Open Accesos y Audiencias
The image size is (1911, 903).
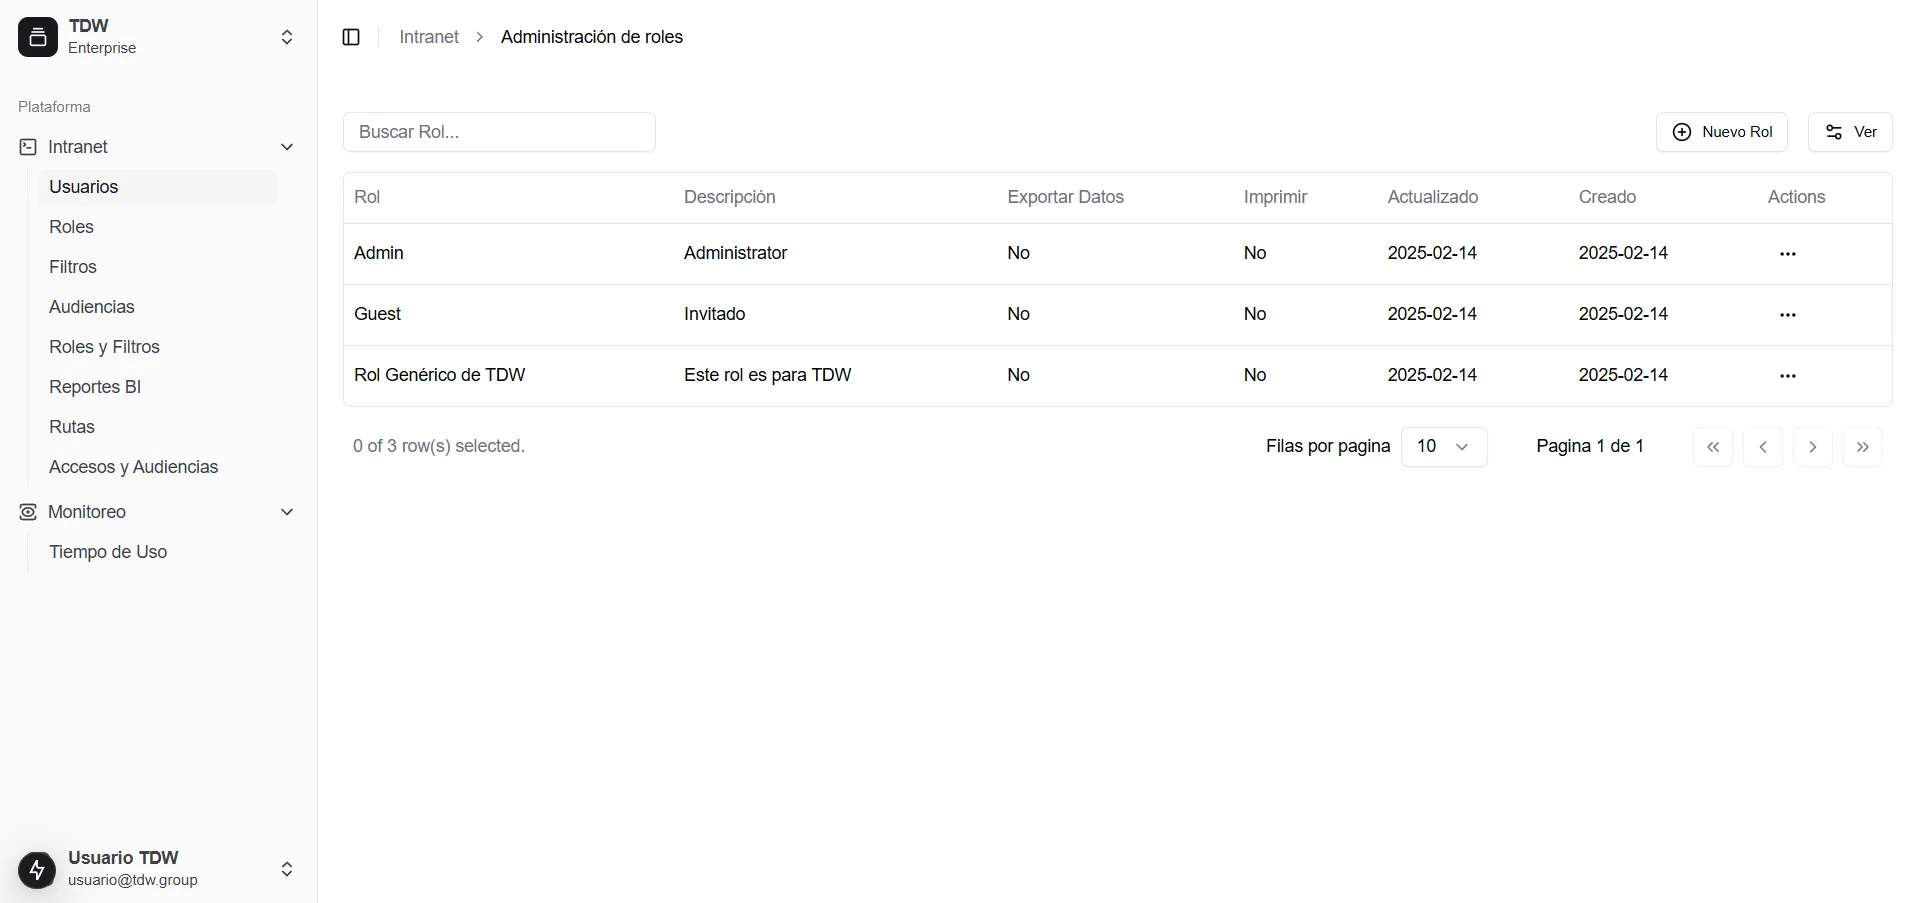coord(158,467)
